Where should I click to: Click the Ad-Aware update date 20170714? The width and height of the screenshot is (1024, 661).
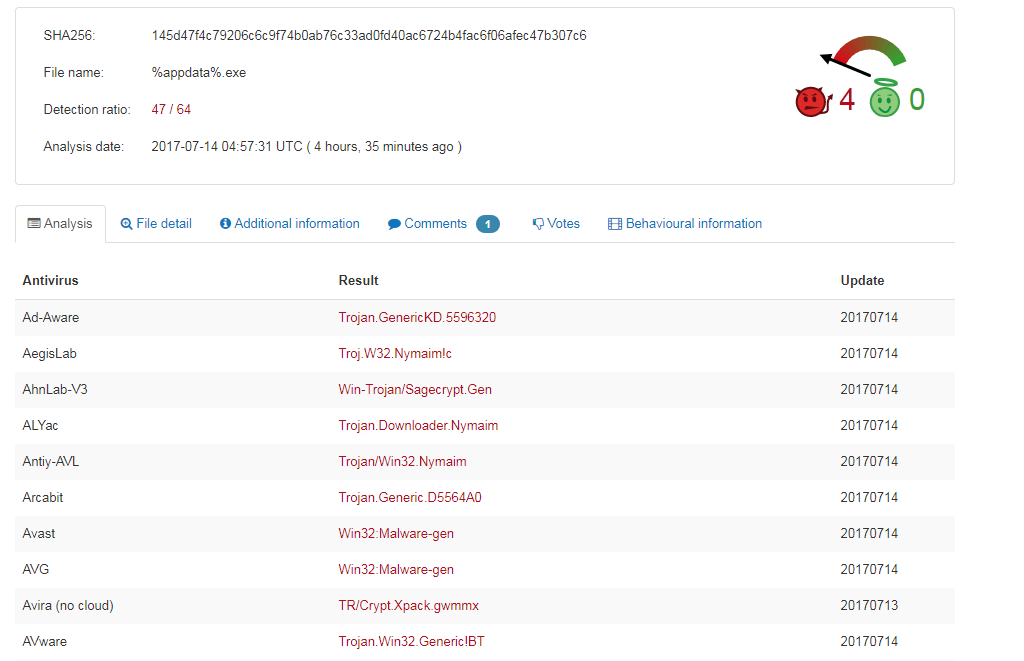869,317
